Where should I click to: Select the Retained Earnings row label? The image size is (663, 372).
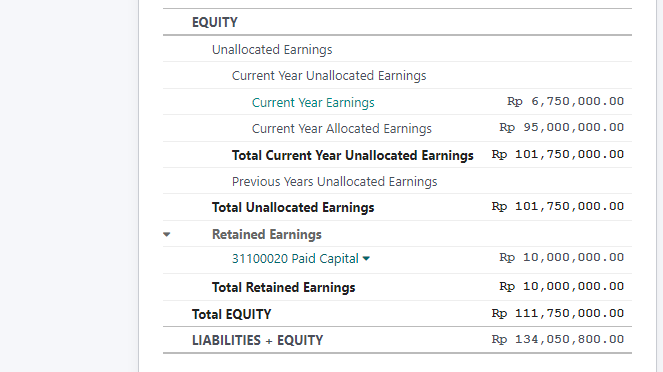tap(266, 234)
